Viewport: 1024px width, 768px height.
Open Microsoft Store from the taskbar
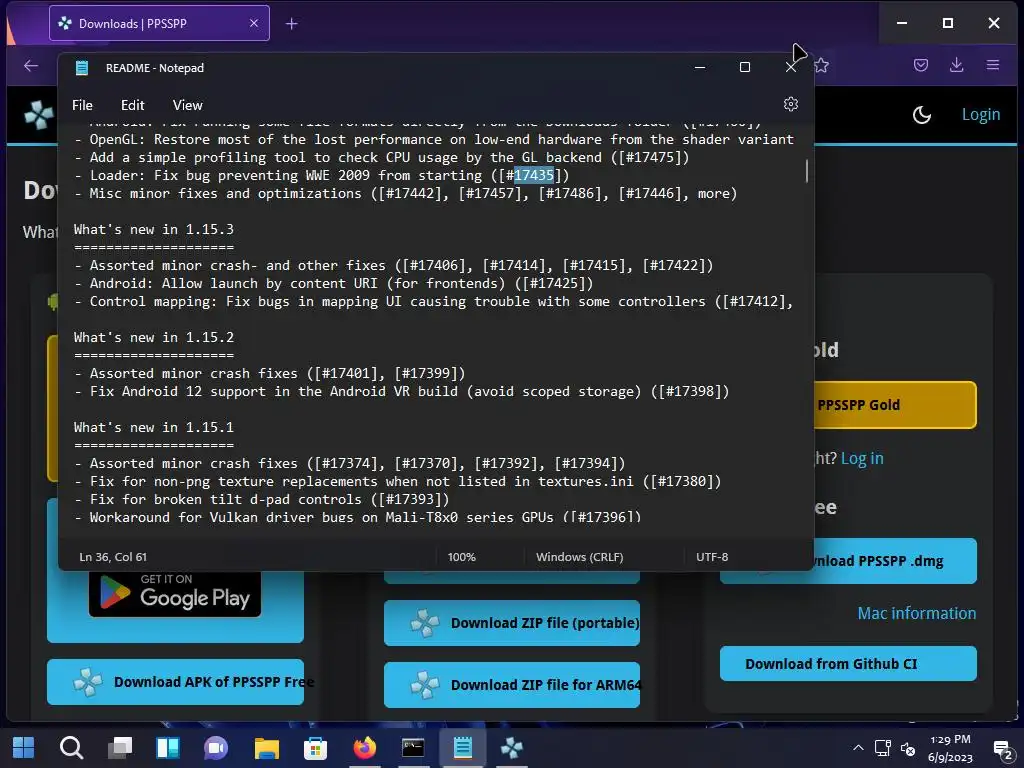click(x=315, y=748)
